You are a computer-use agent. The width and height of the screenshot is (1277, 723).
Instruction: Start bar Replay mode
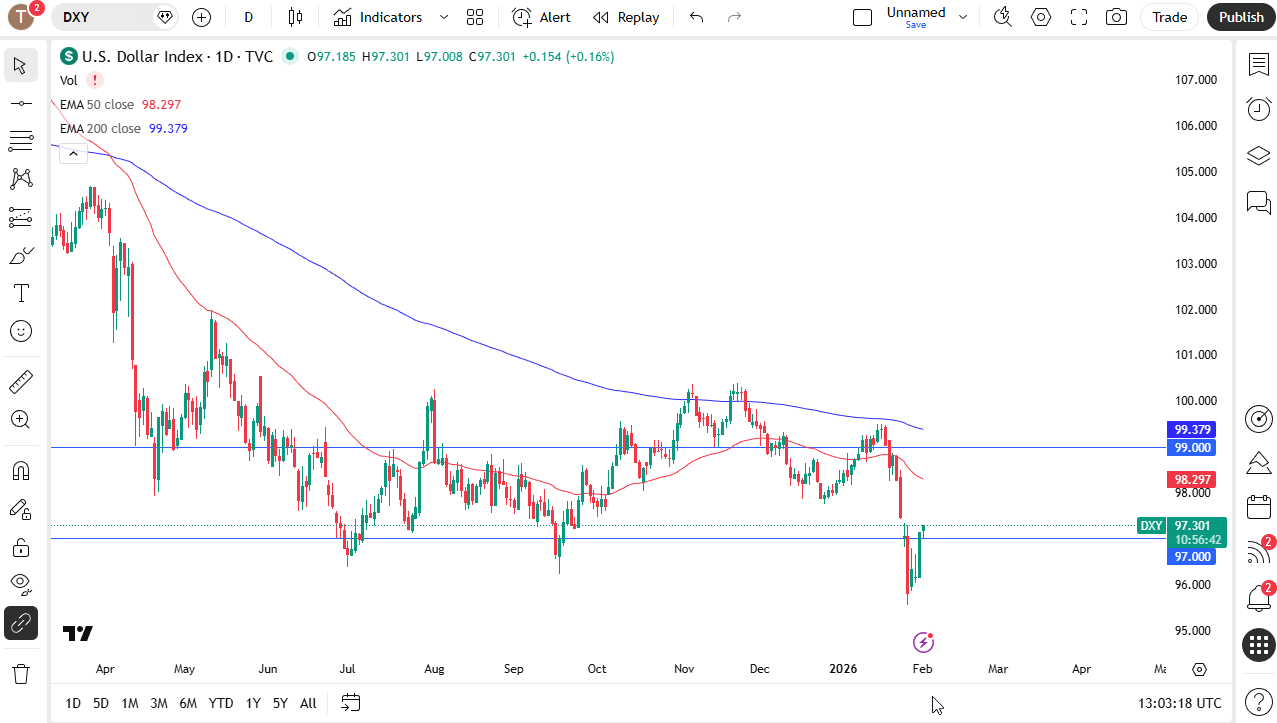click(626, 17)
